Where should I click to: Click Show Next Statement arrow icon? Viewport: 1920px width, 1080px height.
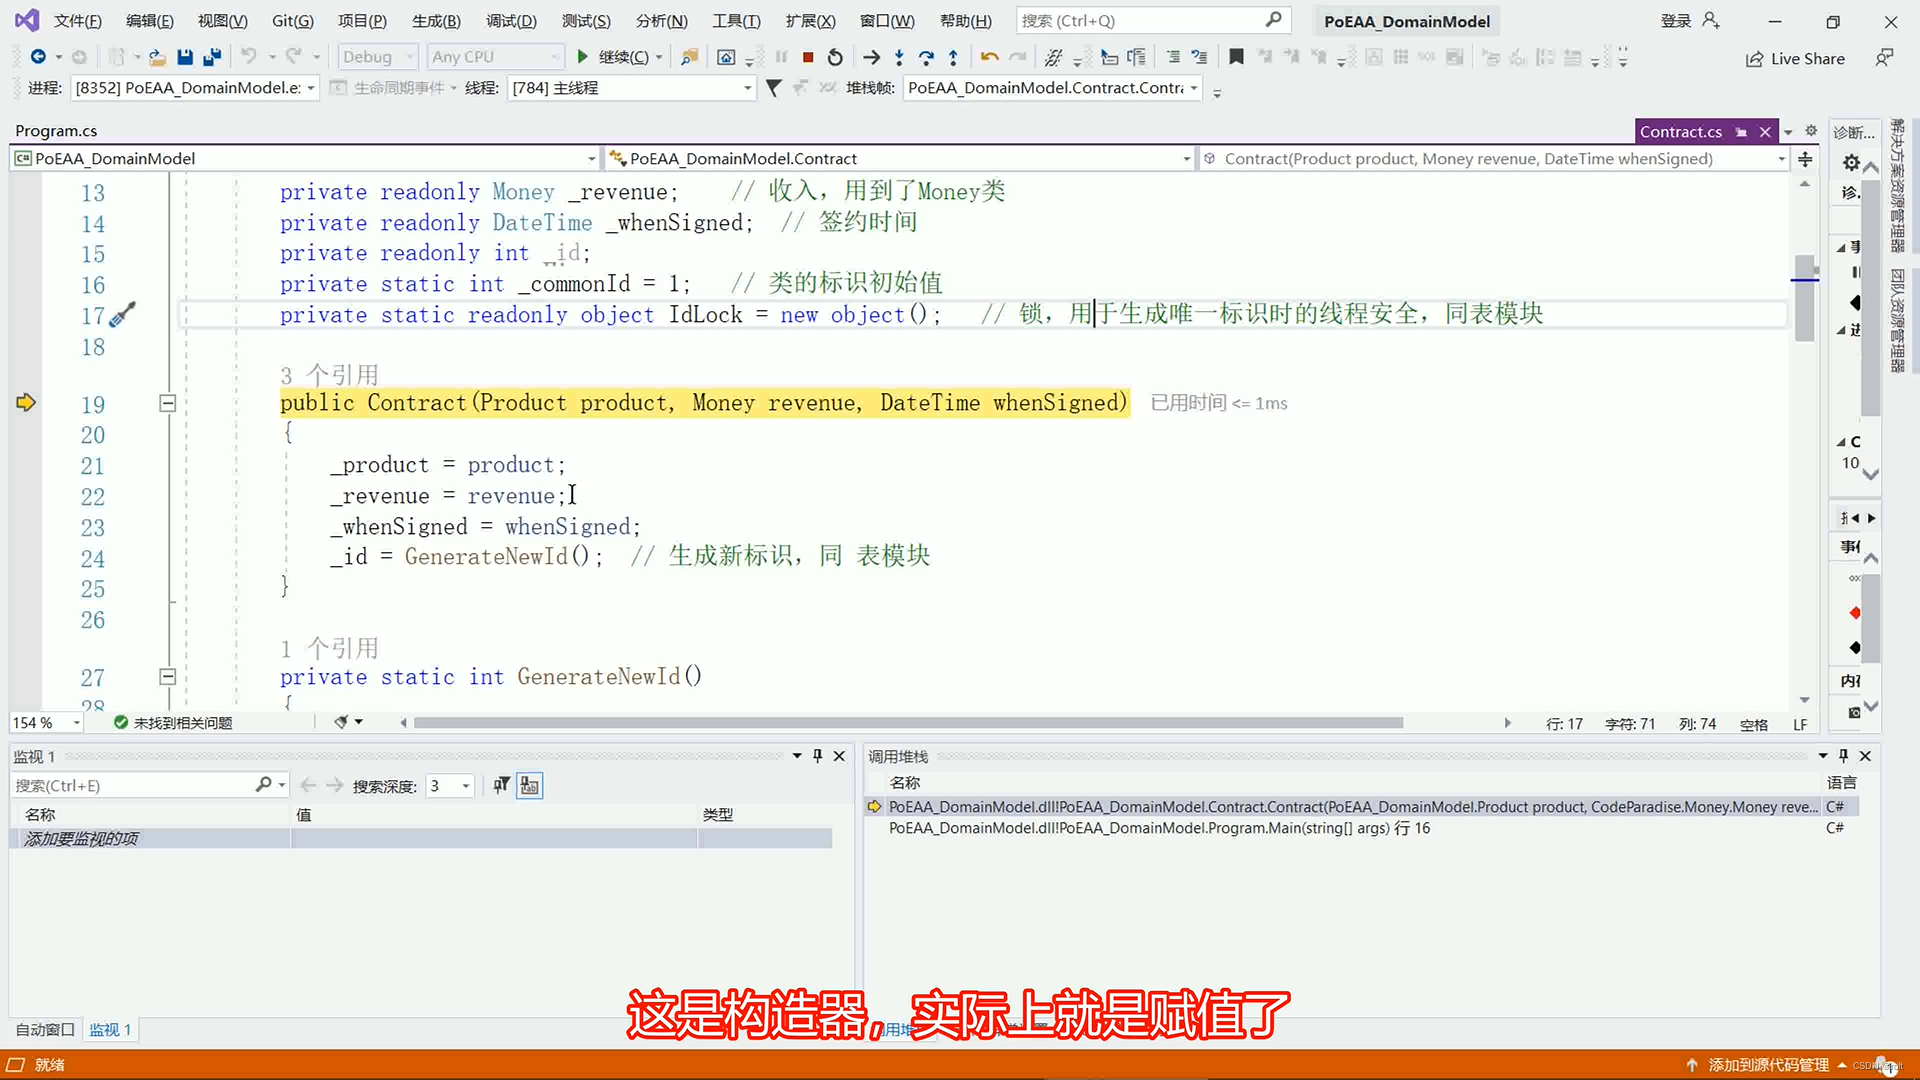point(872,57)
